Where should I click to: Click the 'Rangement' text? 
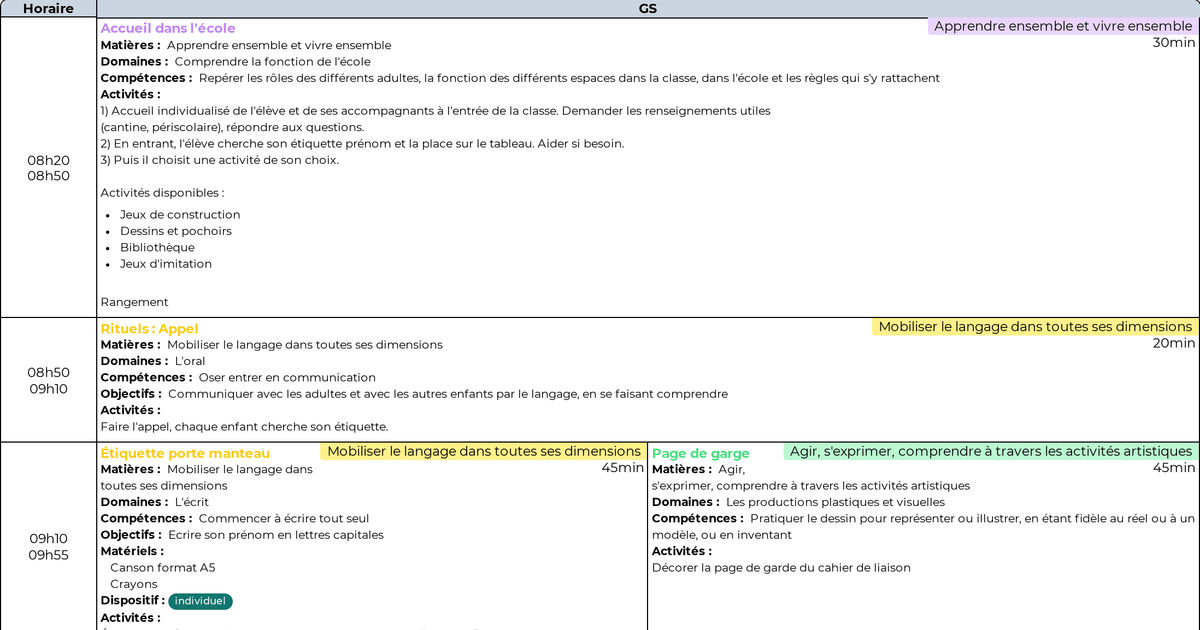pyautogui.click(x=134, y=302)
